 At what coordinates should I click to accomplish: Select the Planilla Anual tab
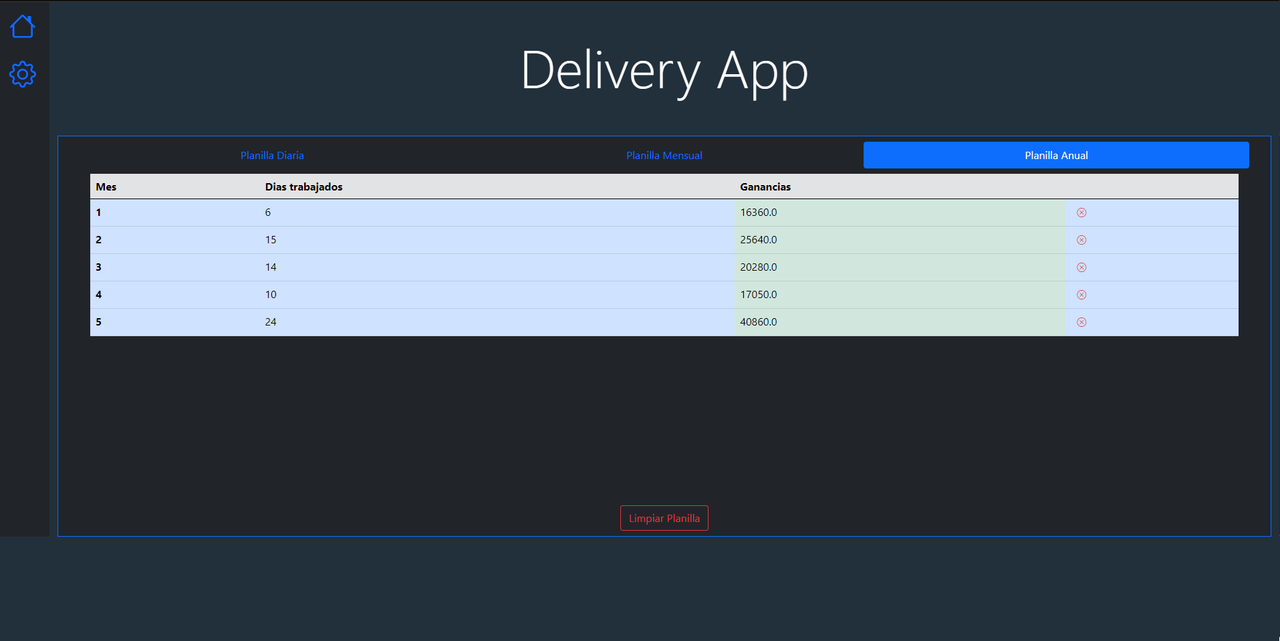(x=1056, y=155)
